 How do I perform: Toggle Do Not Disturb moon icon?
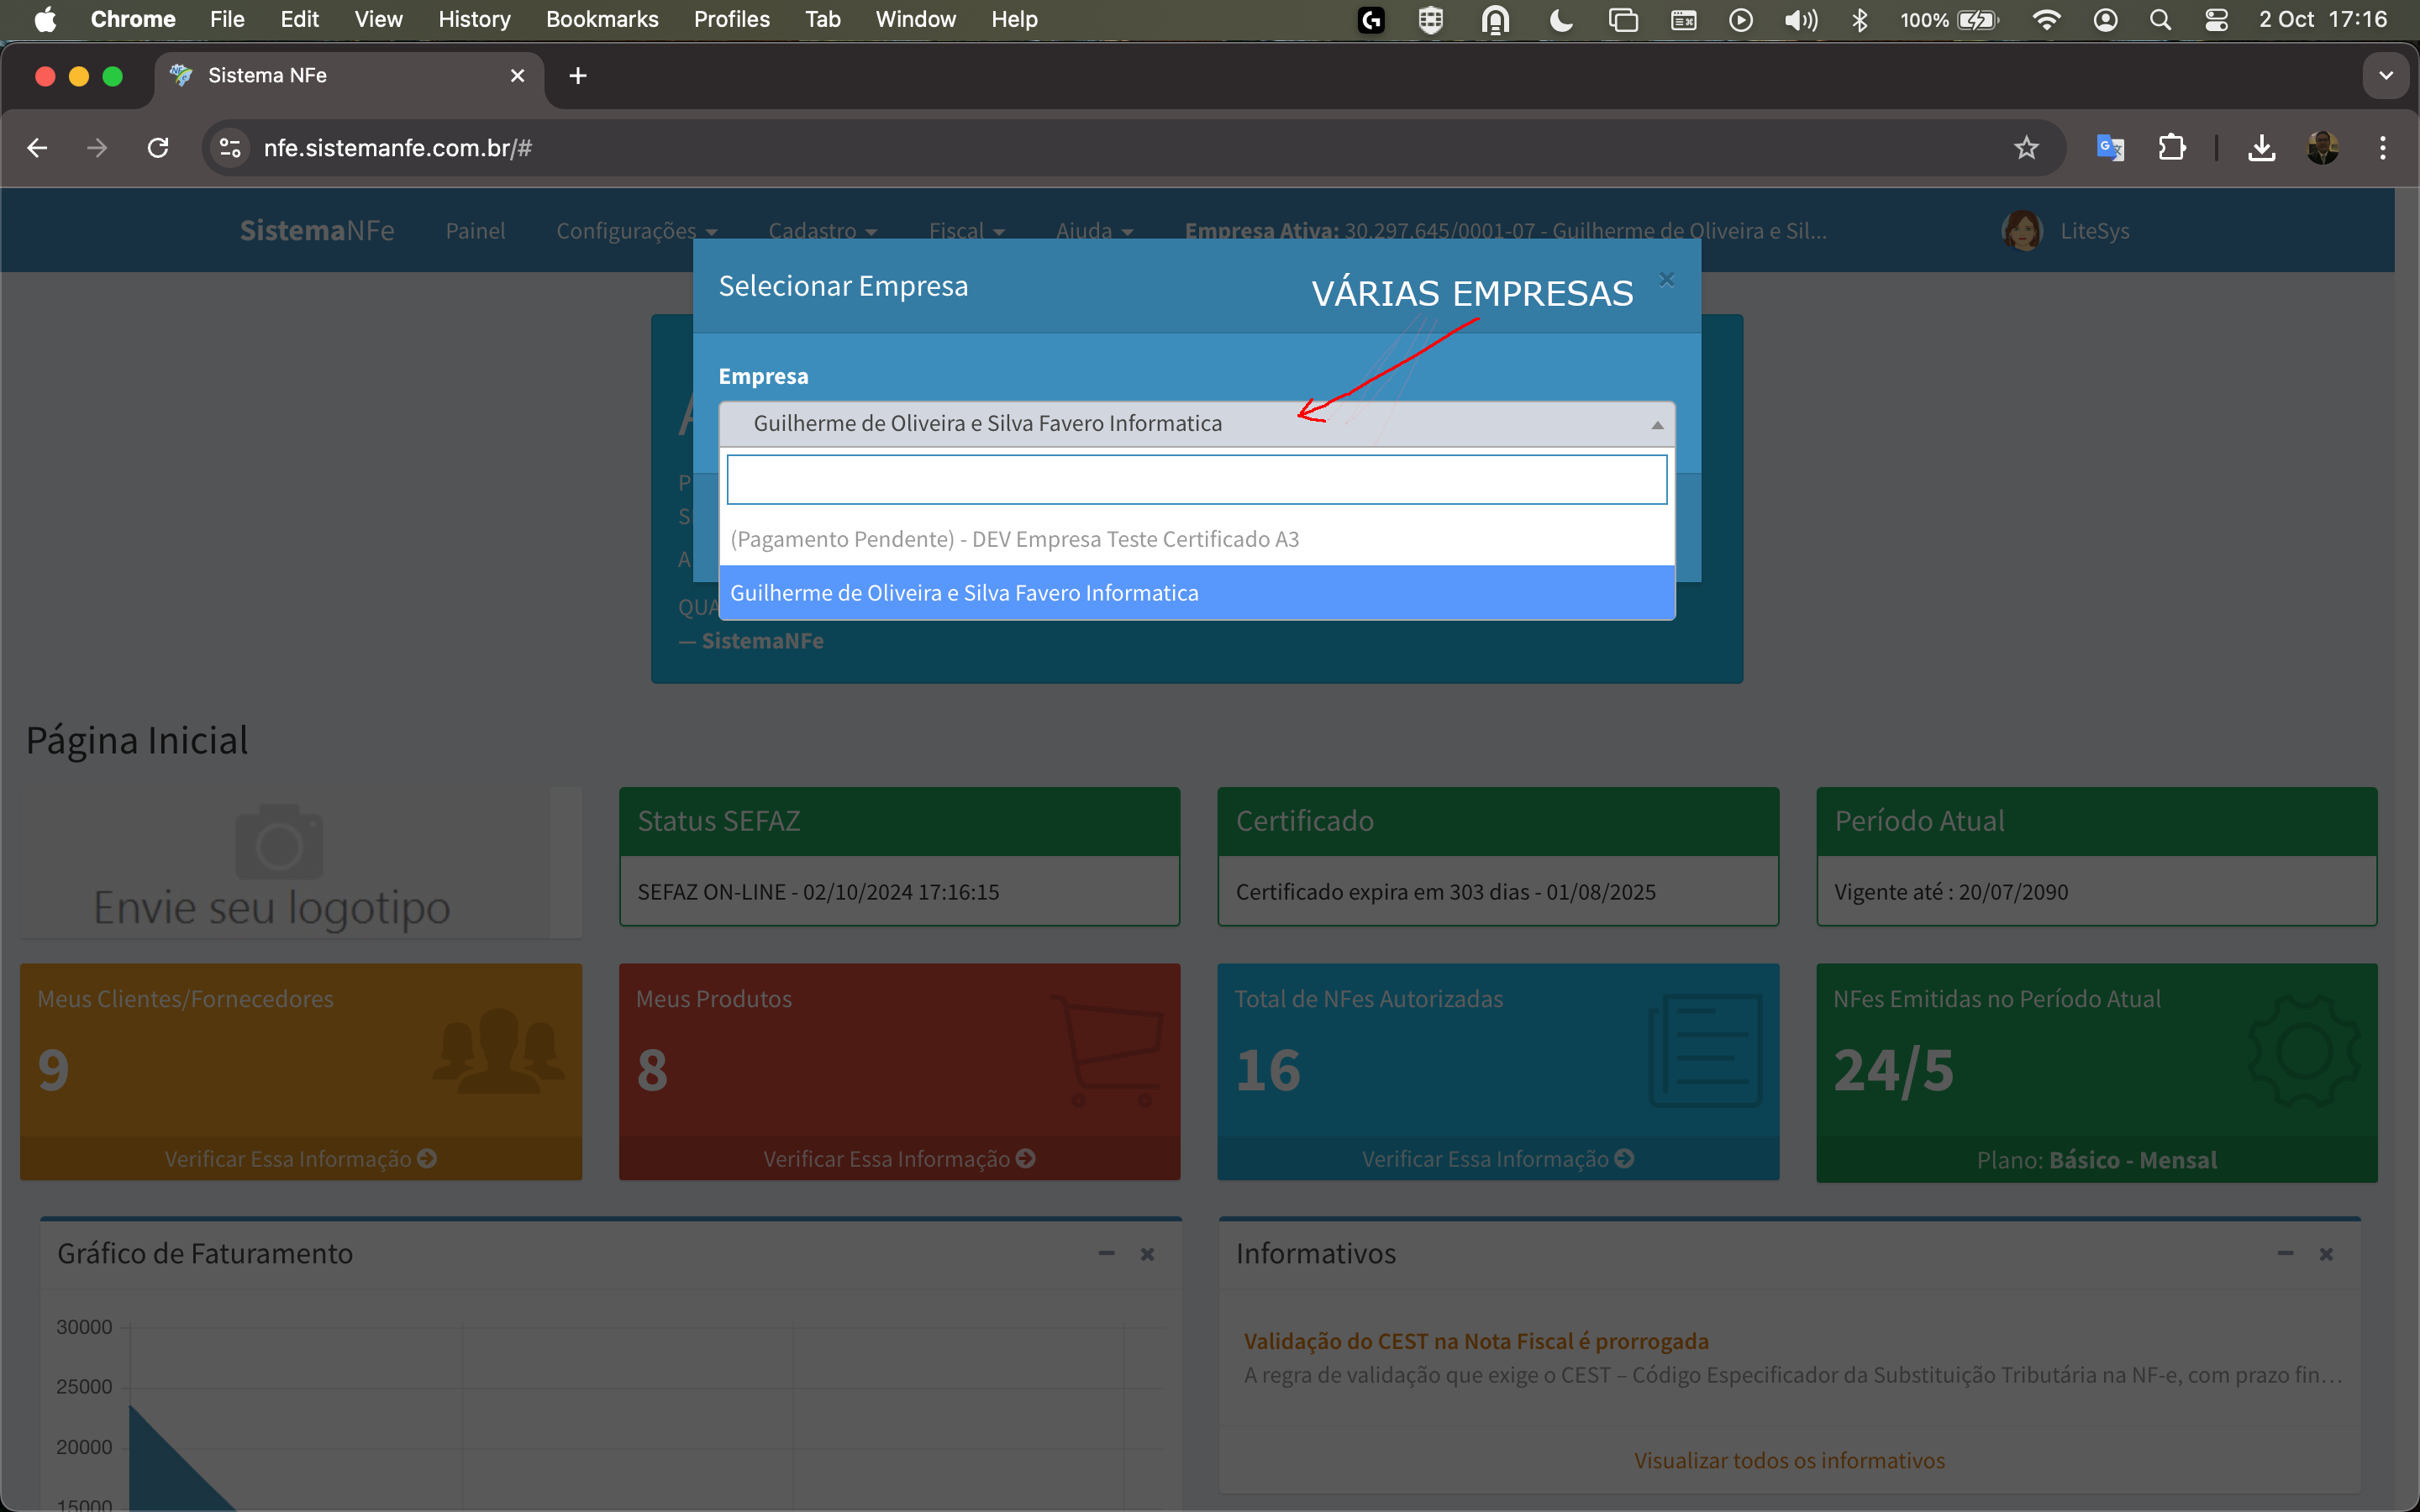pyautogui.click(x=1561, y=20)
